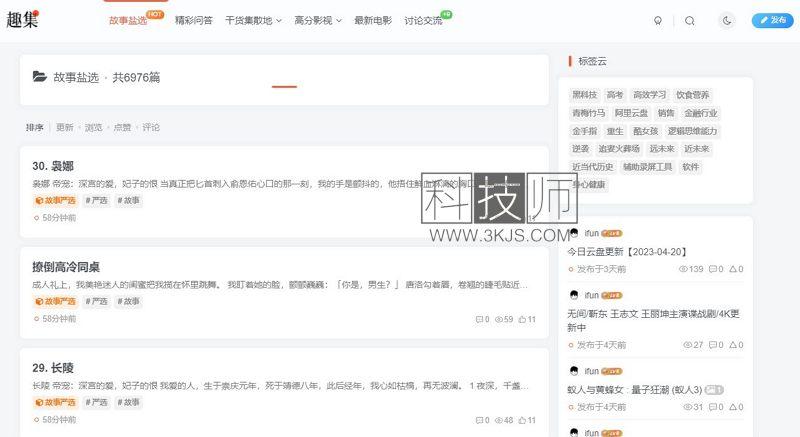Sort posts by 浏览
The height and width of the screenshot is (437, 800).
pyautogui.click(x=93, y=127)
